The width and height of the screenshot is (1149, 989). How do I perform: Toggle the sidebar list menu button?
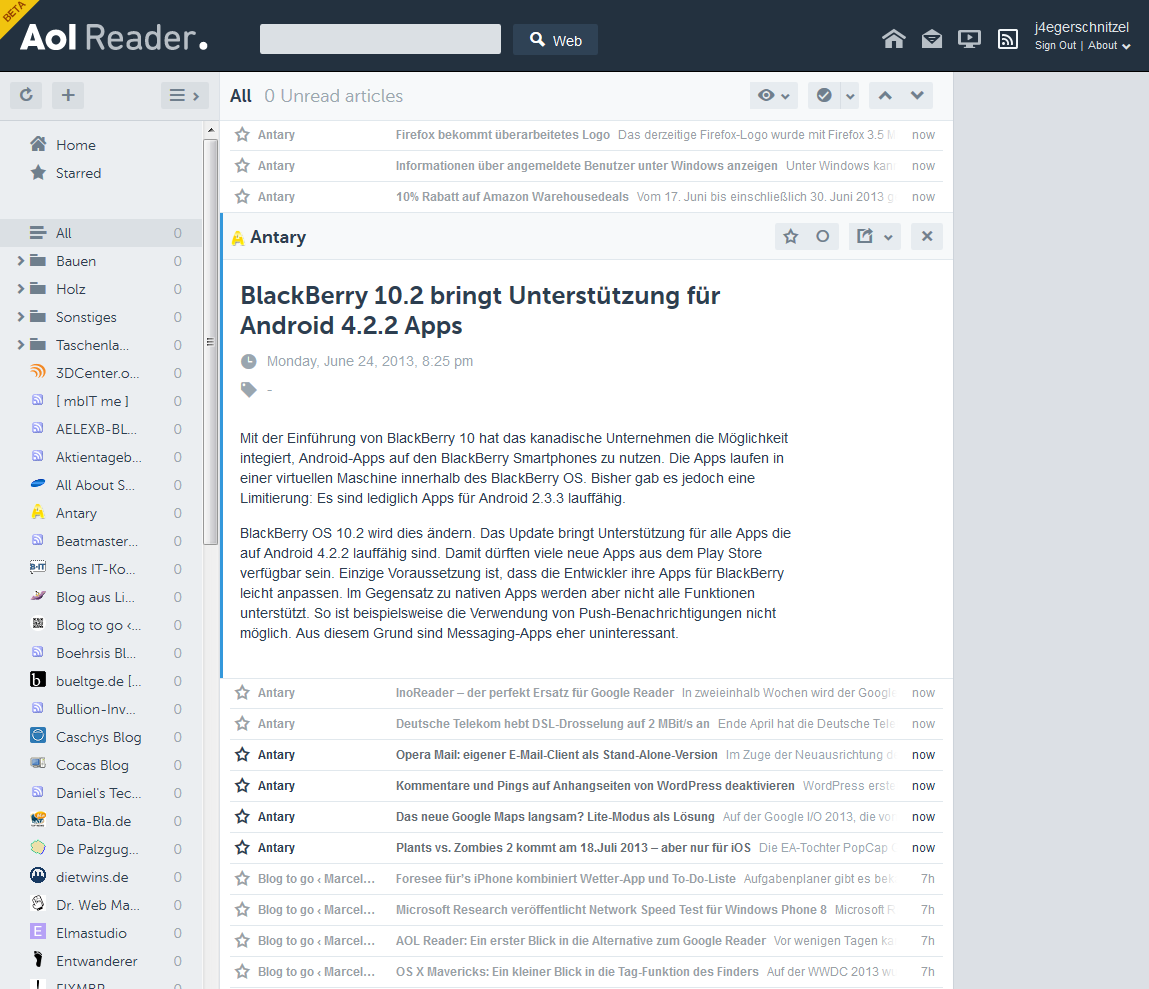click(185, 95)
